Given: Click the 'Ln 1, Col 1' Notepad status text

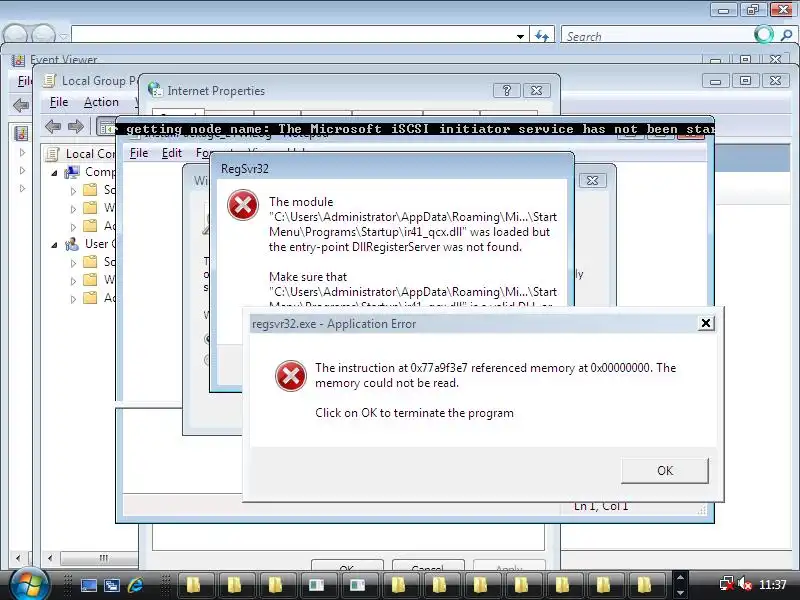Looking at the screenshot, I should [601, 506].
